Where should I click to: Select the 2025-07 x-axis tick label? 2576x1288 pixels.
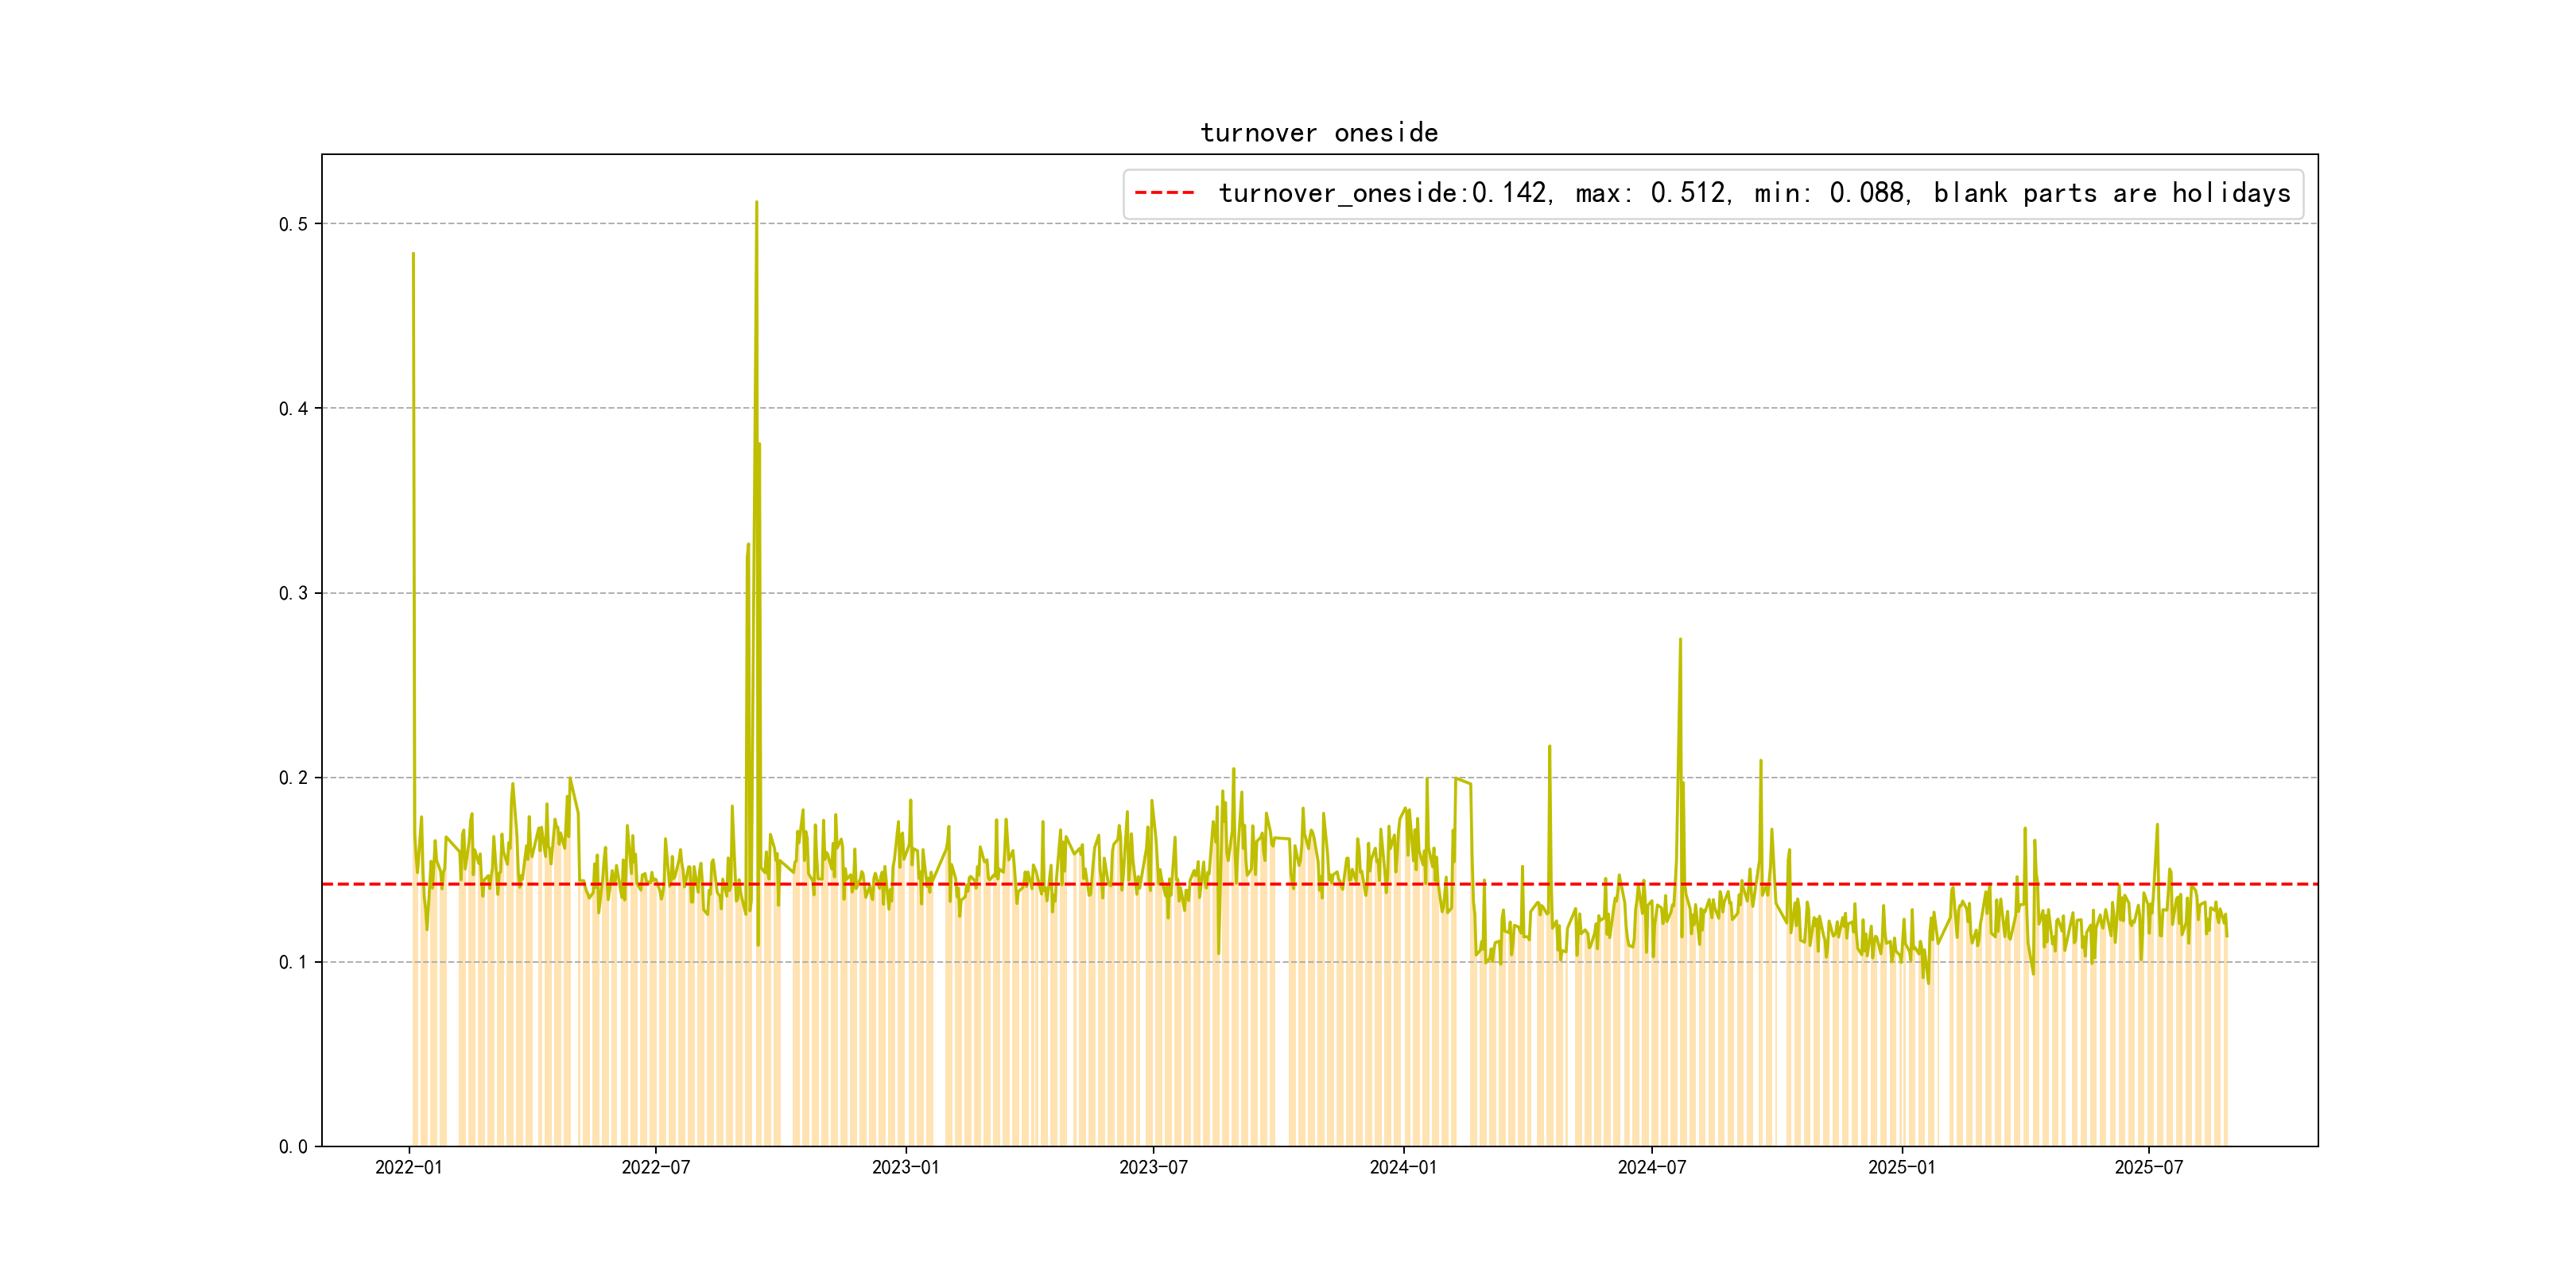coord(2148,1167)
